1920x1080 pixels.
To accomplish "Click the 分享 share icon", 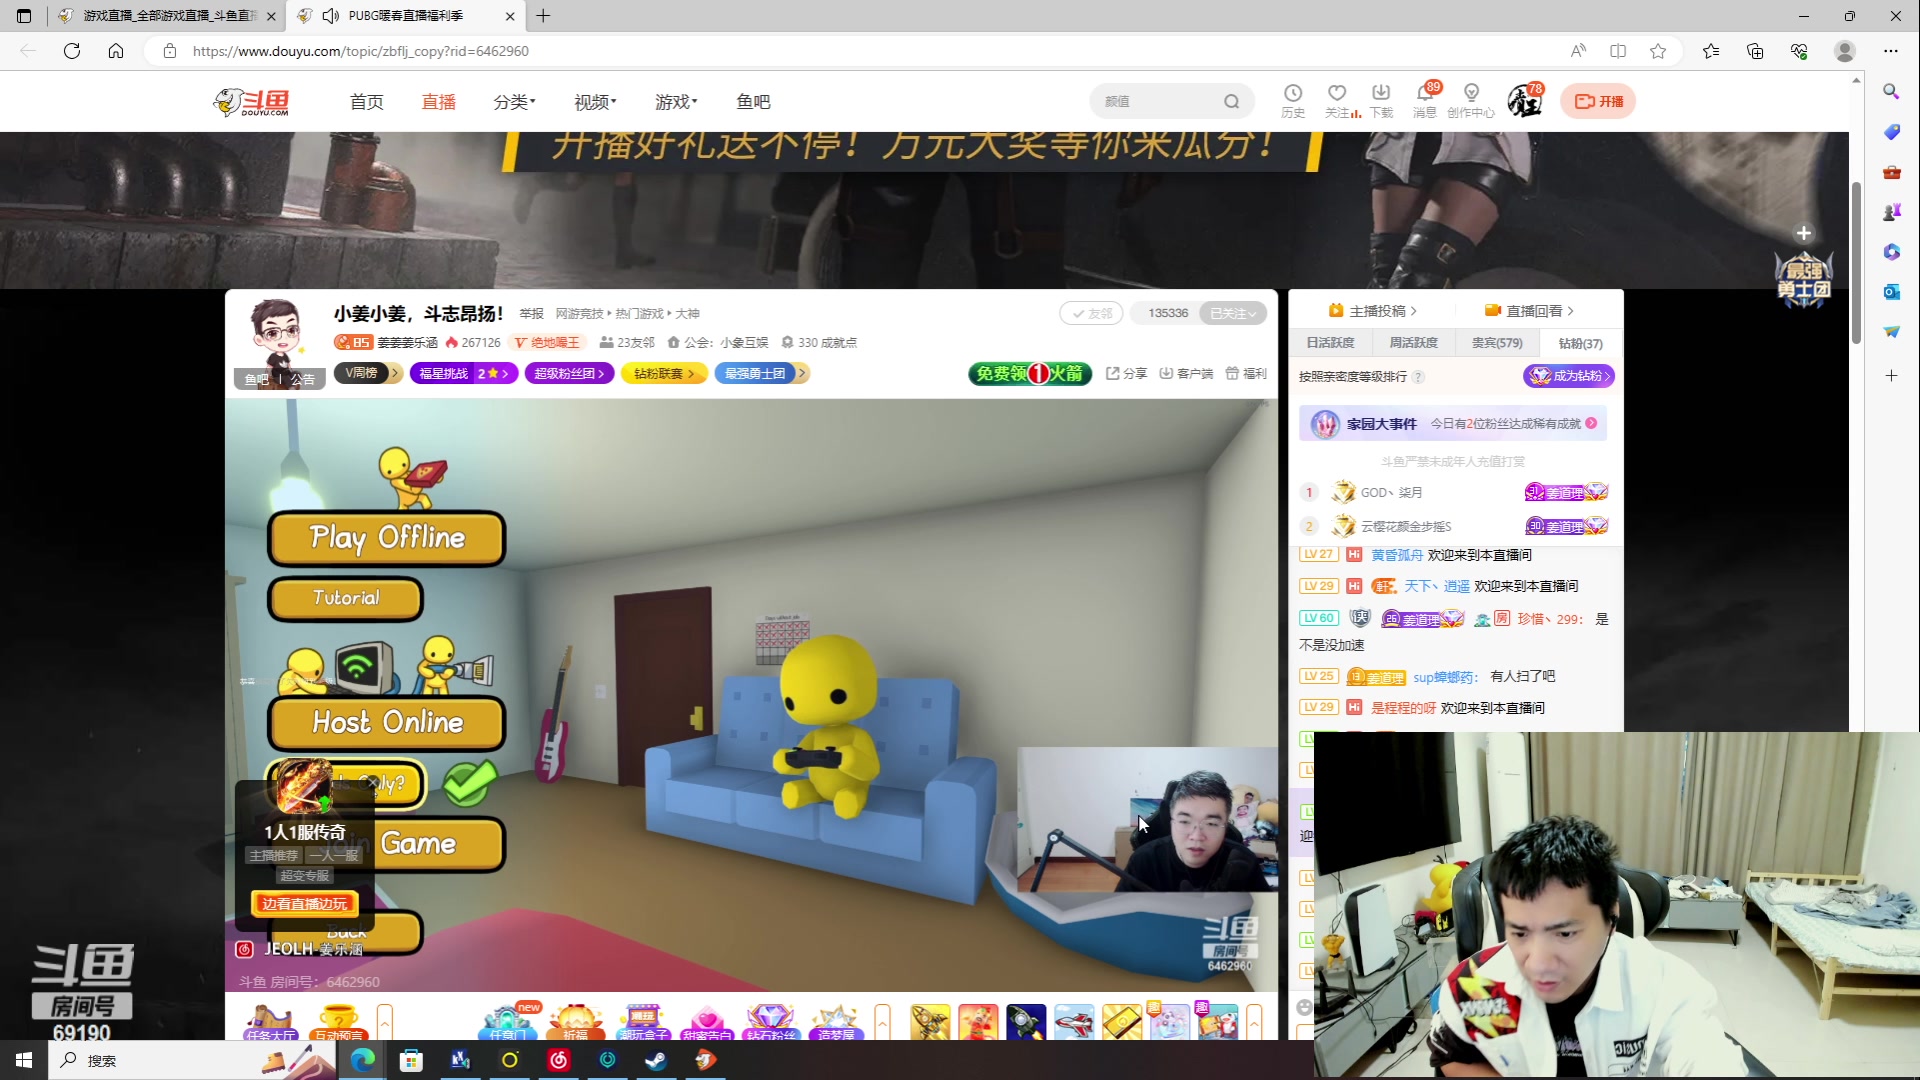I will coord(1126,373).
